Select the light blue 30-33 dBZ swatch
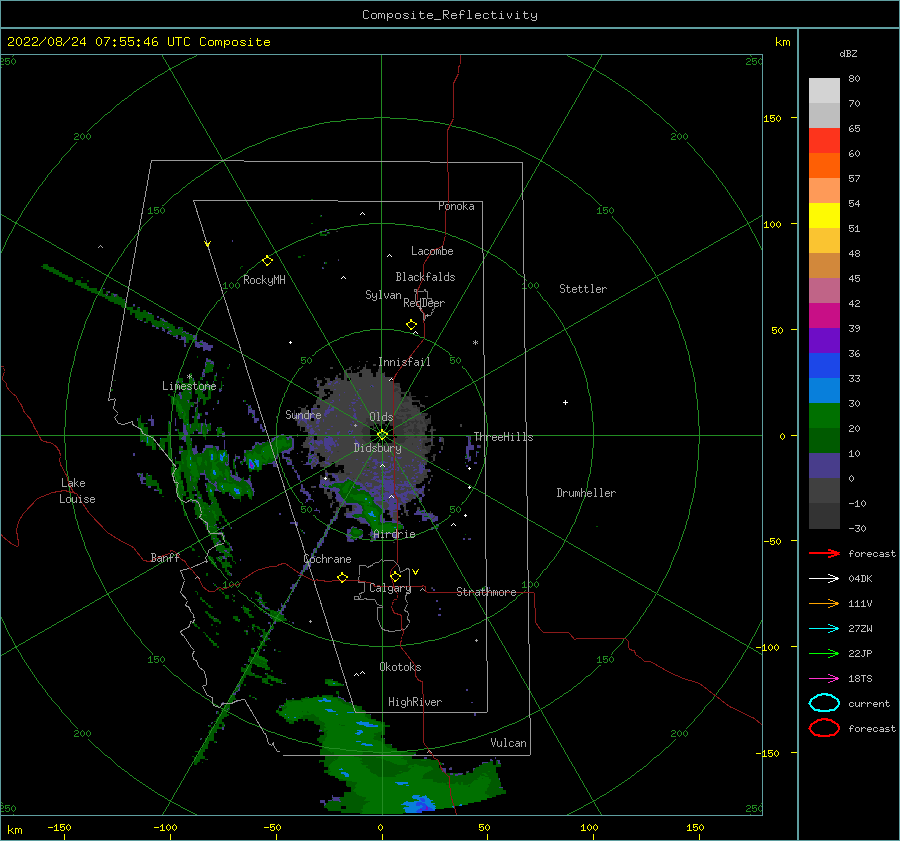The image size is (900, 841). (x=824, y=391)
